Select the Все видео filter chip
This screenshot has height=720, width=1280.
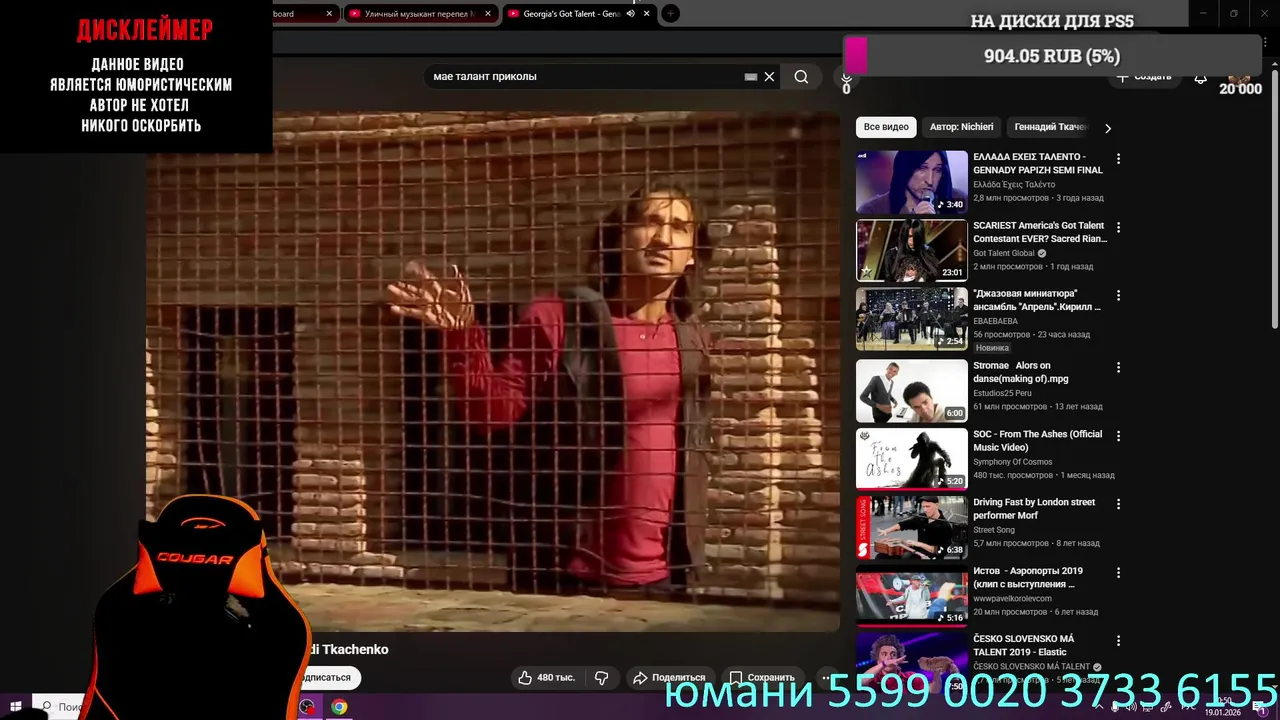(x=886, y=127)
